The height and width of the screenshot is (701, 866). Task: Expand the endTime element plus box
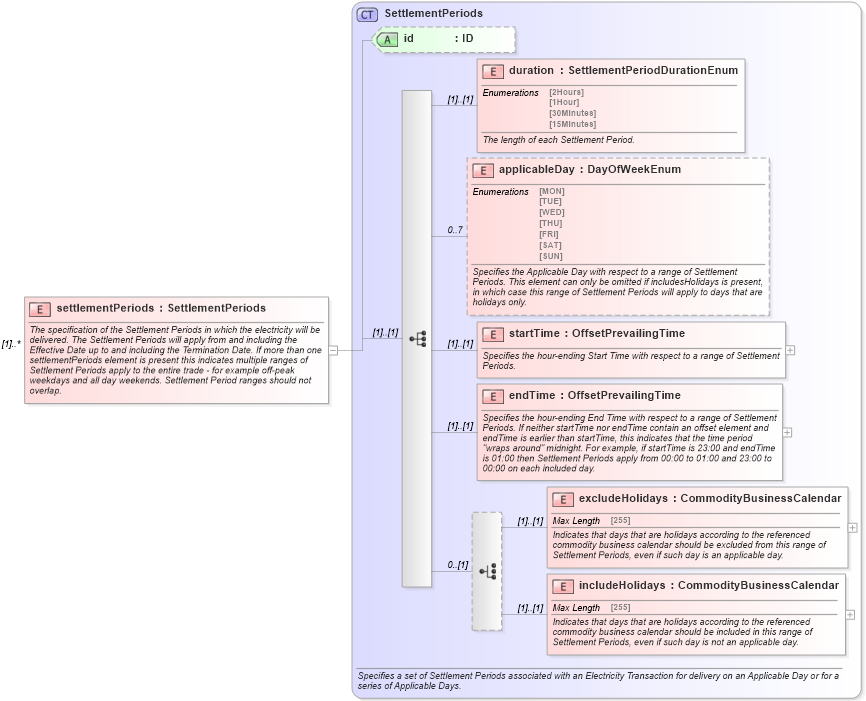click(787, 433)
